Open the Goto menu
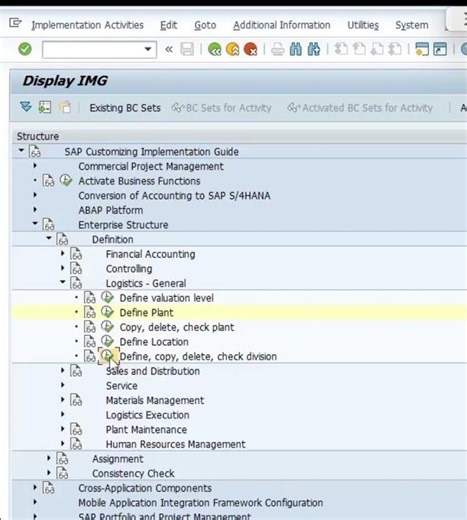The image size is (467, 520). click(x=205, y=25)
